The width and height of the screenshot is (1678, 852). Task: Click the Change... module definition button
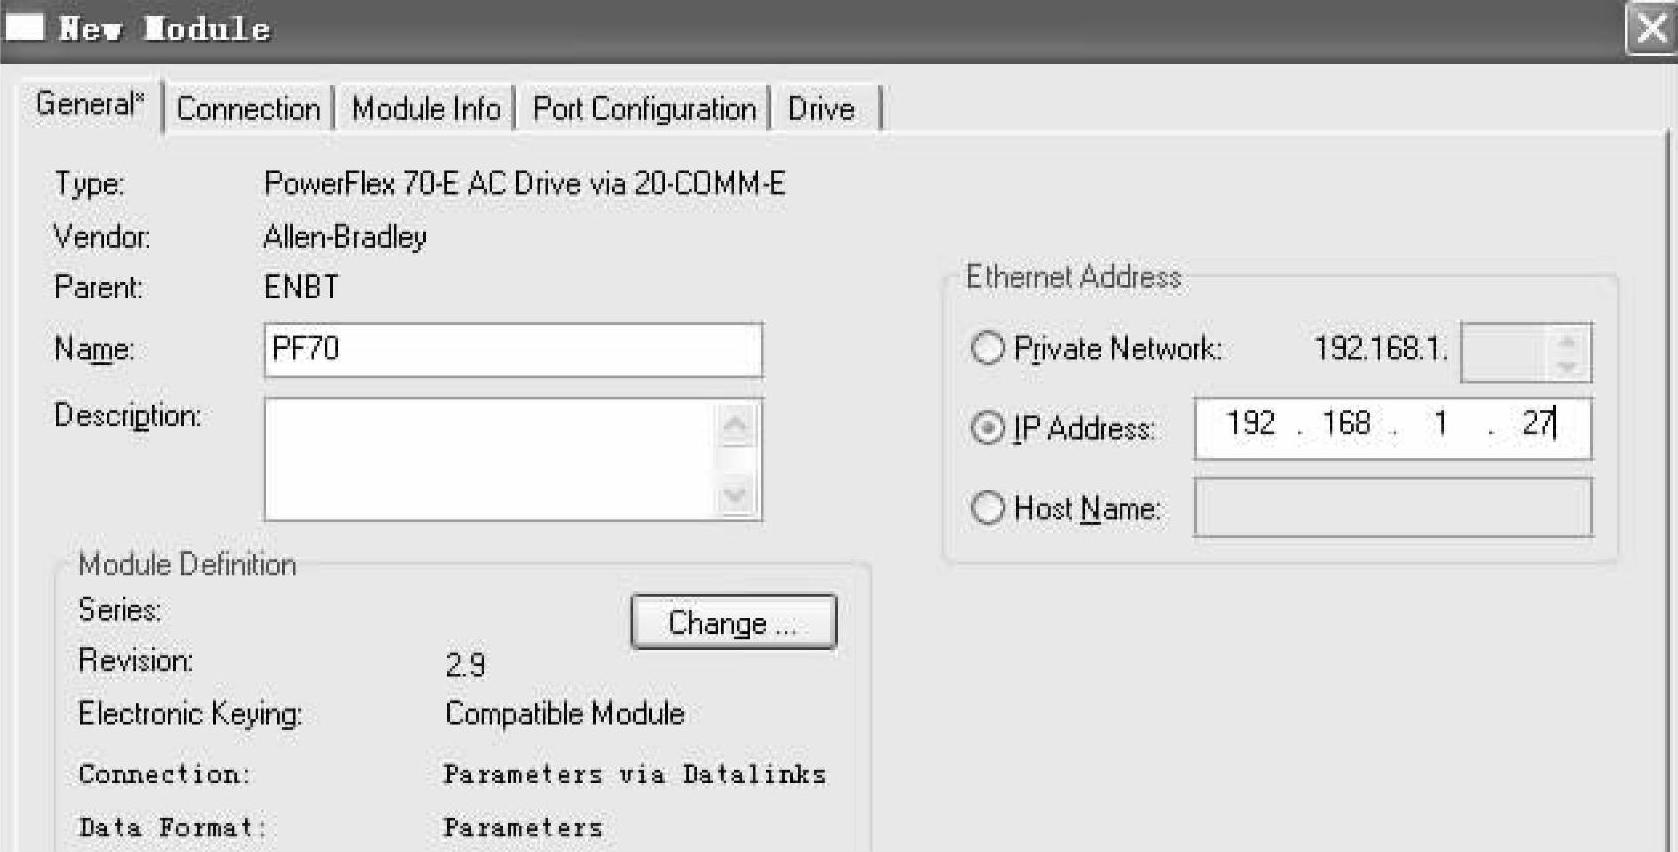tap(733, 623)
